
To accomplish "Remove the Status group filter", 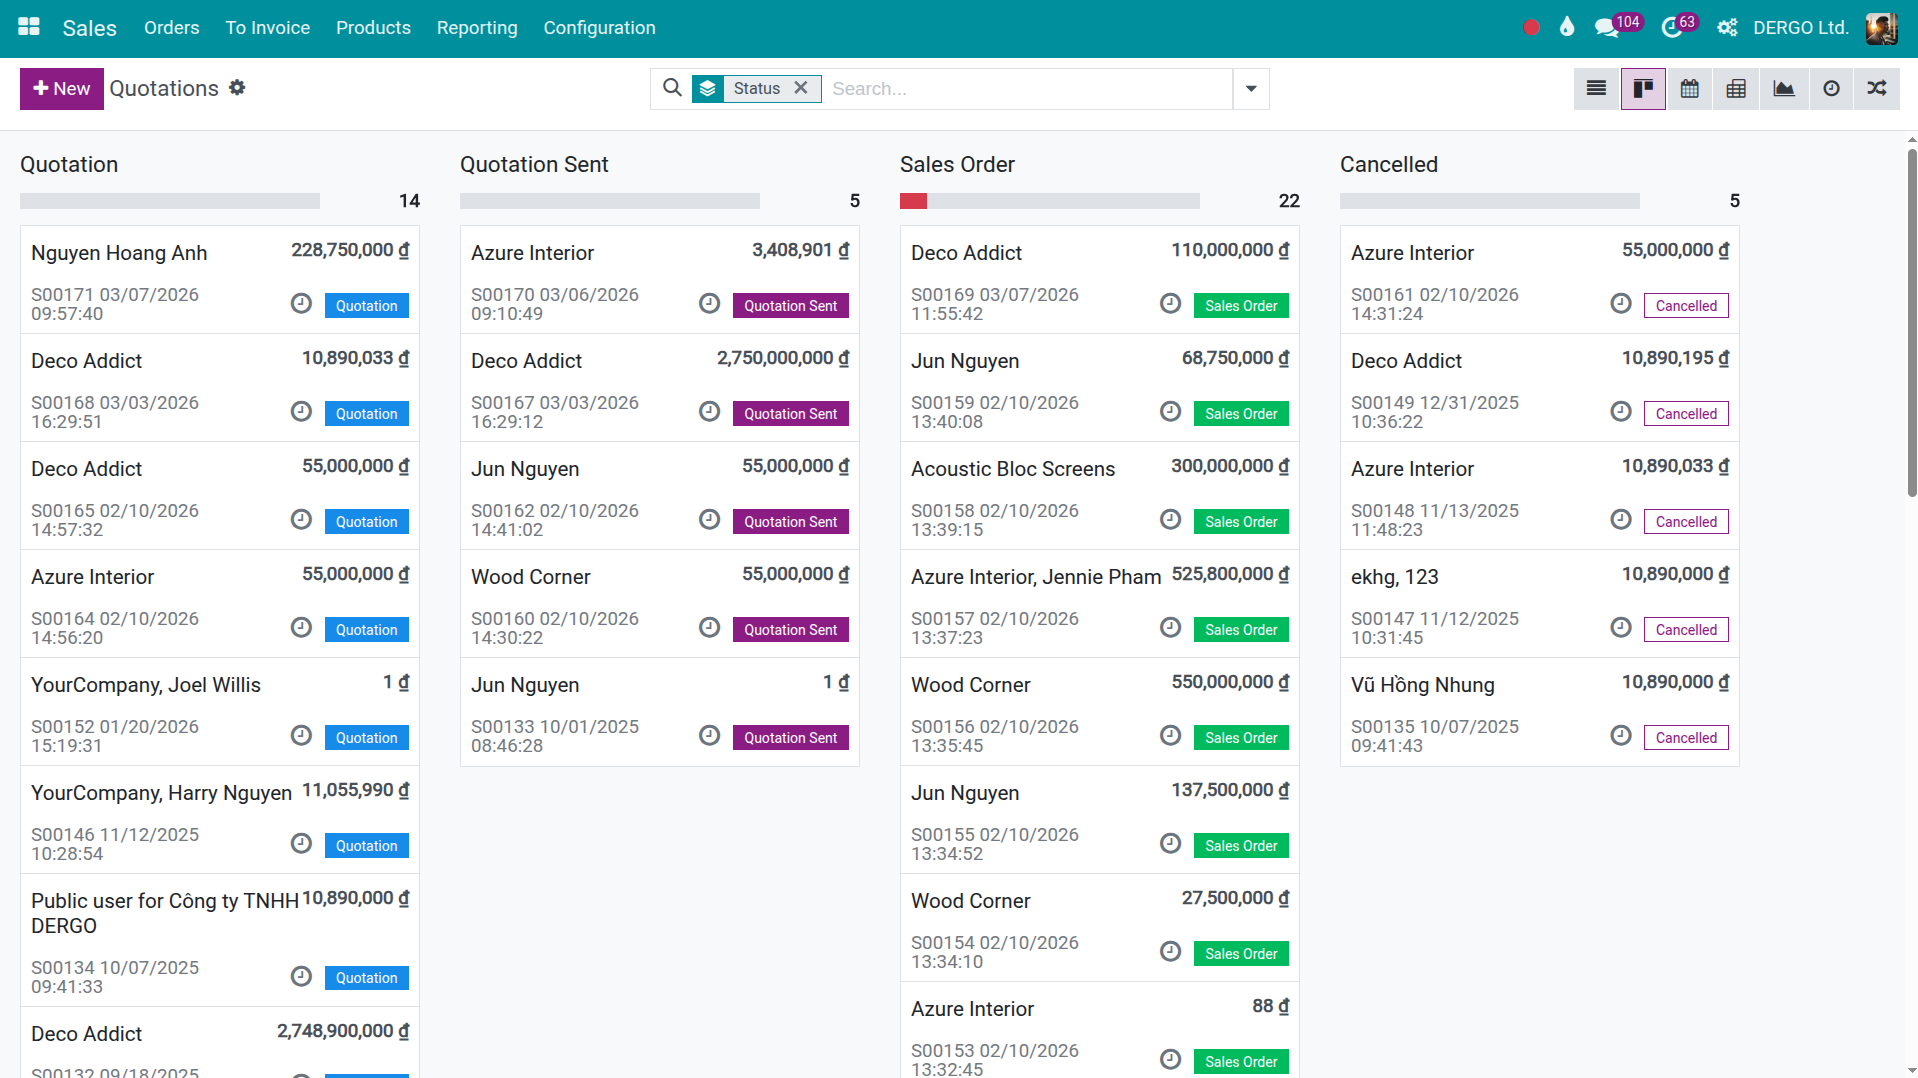I will pos(801,88).
